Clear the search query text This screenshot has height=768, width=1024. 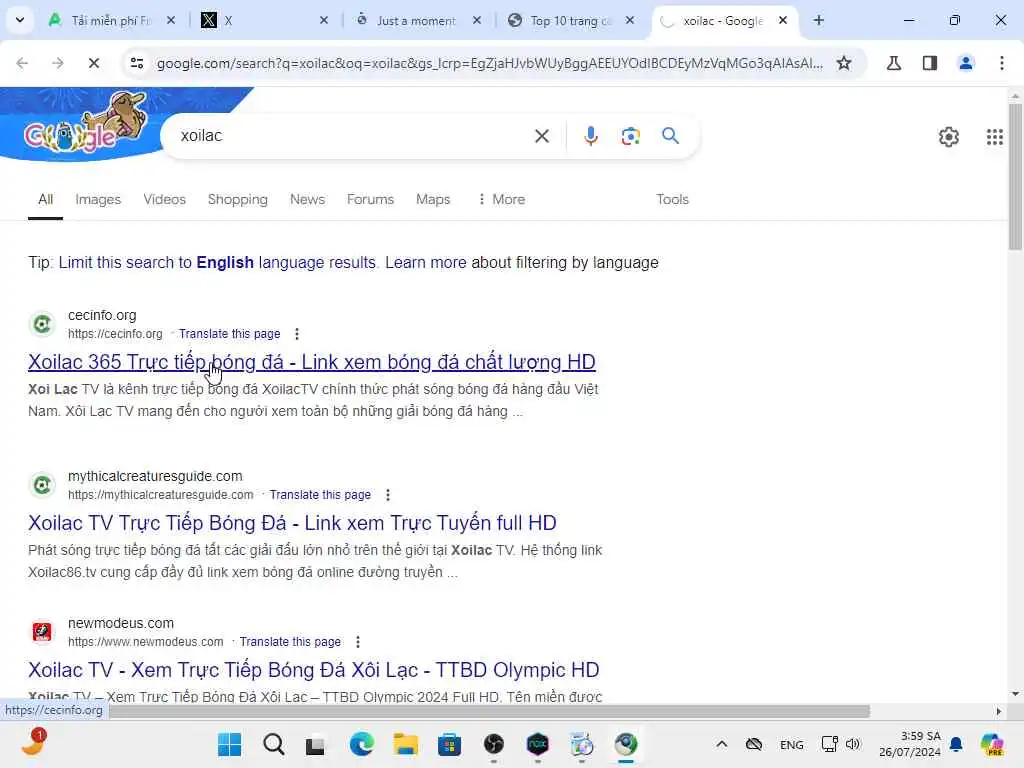541,136
